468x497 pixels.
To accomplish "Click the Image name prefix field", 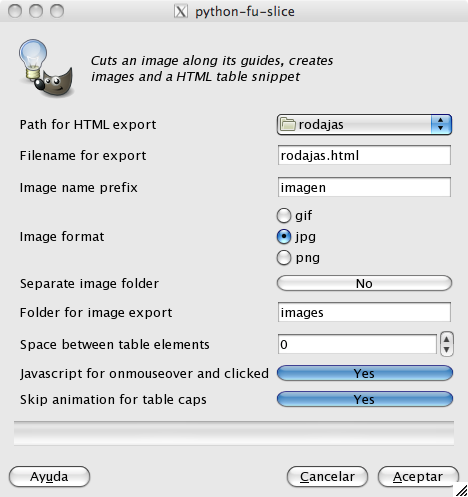I will pos(364,187).
